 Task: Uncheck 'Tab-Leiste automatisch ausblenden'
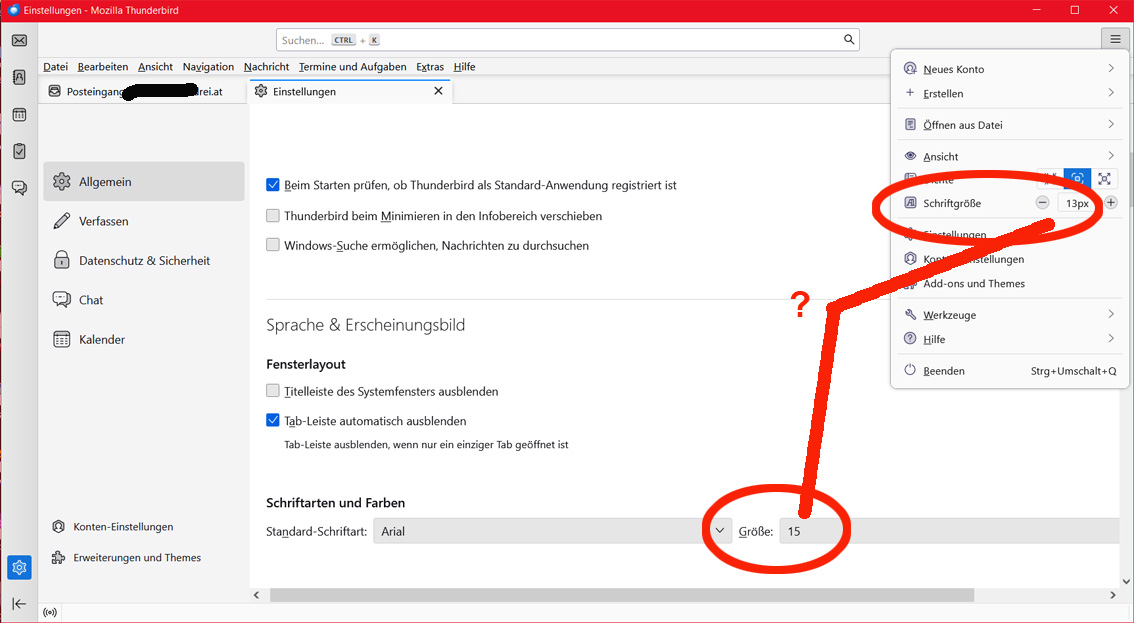[273, 421]
